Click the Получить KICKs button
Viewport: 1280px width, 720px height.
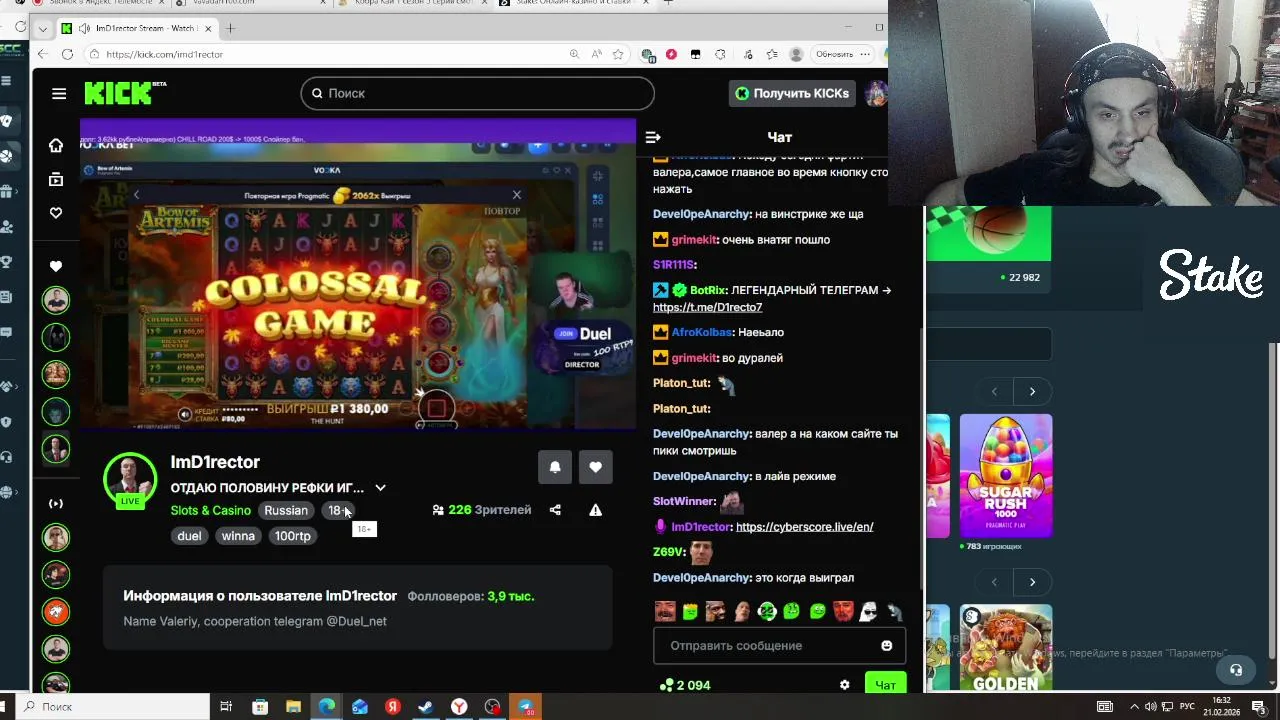[793, 93]
